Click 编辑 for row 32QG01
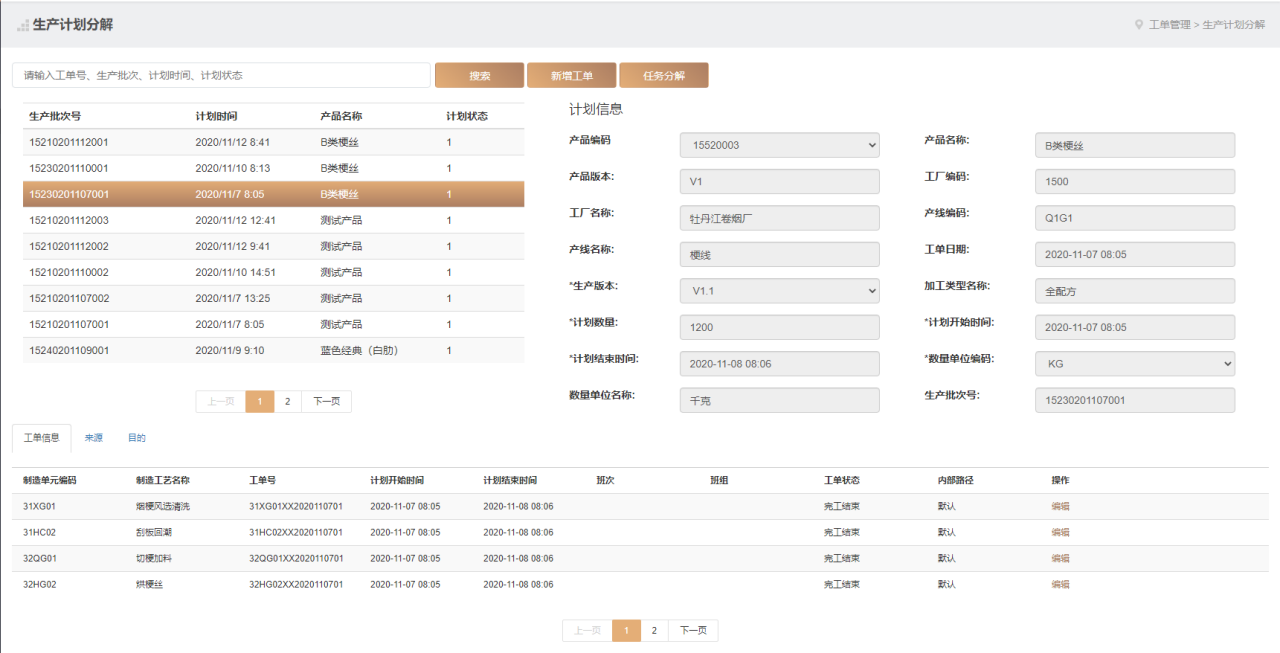Screen dimensions: 1280x653 (x=1060, y=559)
